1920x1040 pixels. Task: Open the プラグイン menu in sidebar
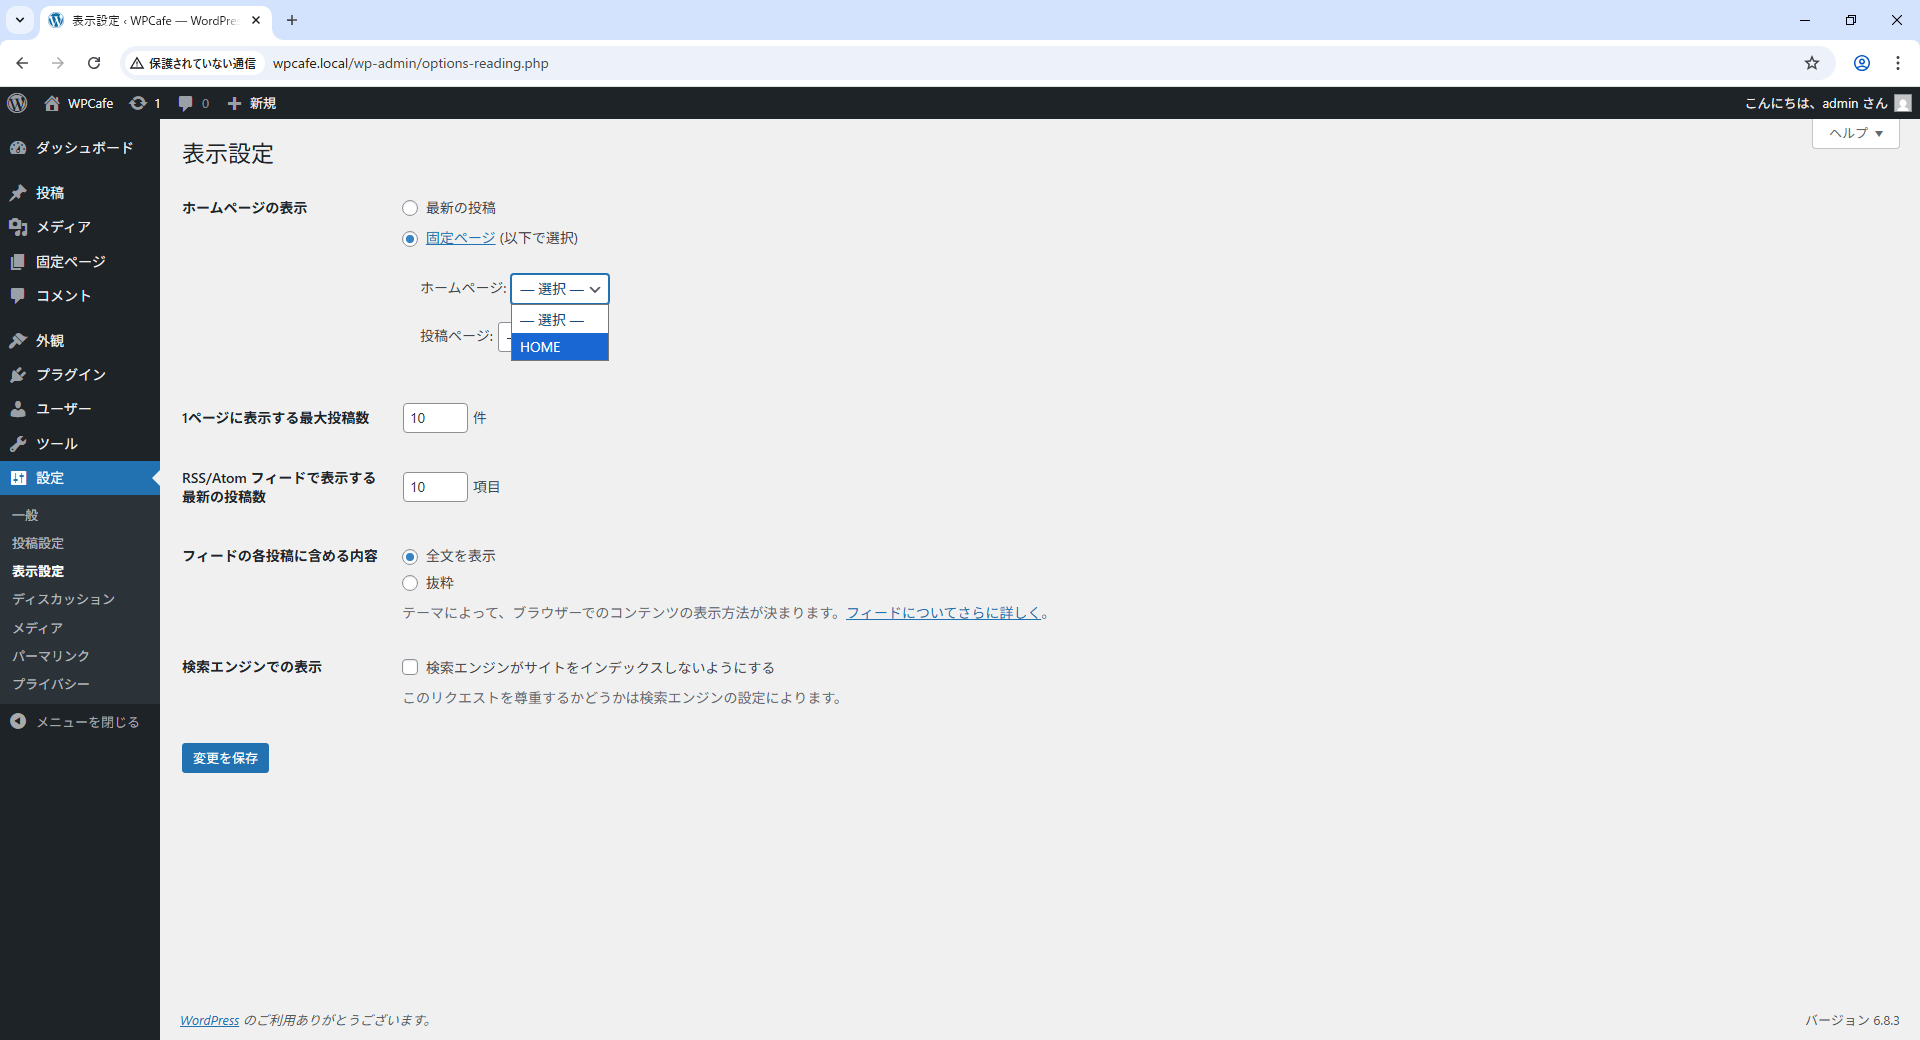(x=70, y=375)
